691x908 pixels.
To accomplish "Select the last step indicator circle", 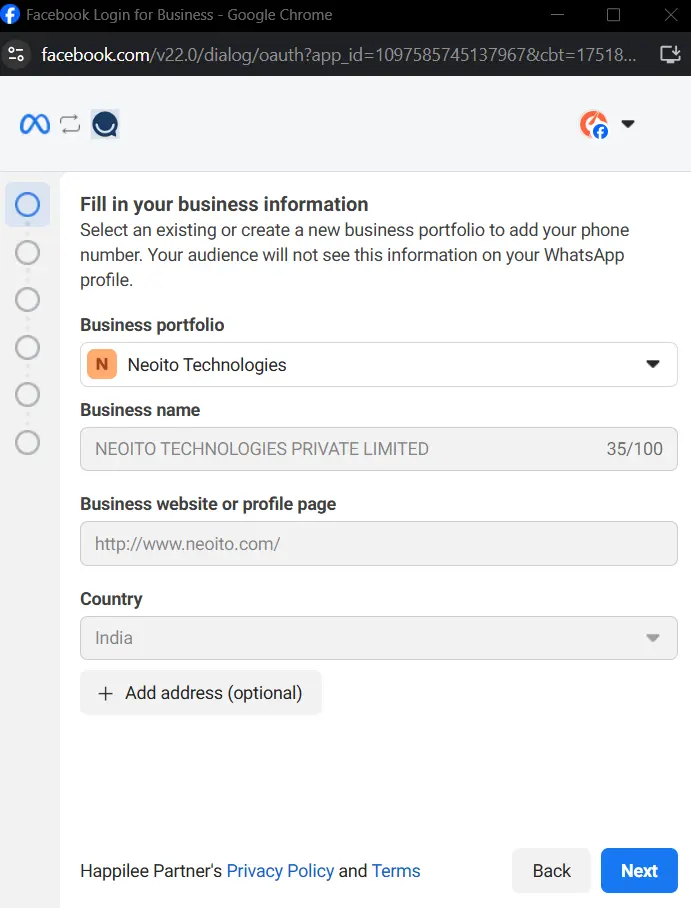I will [x=27, y=441].
